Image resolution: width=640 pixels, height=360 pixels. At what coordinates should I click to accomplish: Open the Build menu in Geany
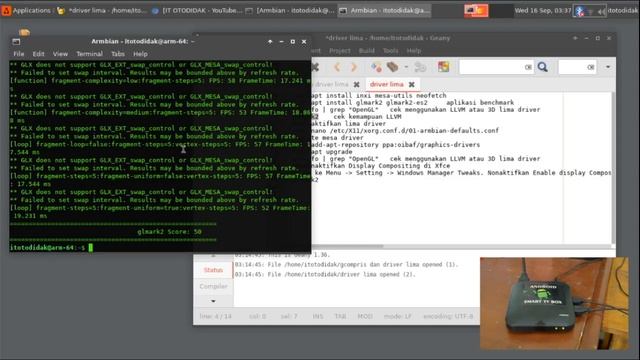click(367, 51)
